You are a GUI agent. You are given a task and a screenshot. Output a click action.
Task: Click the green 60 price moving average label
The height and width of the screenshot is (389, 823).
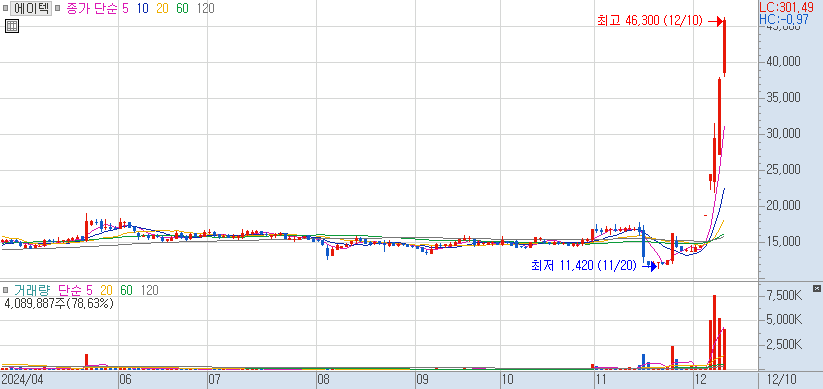[x=182, y=9]
